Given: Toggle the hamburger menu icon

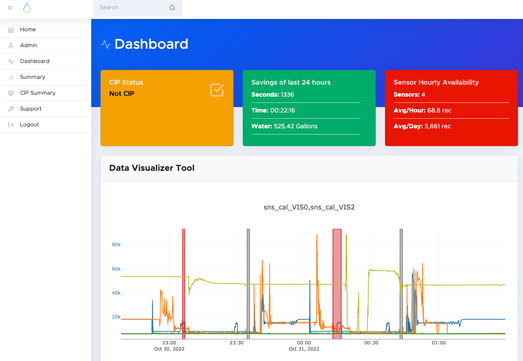Looking at the screenshot, I should point(10,8).
